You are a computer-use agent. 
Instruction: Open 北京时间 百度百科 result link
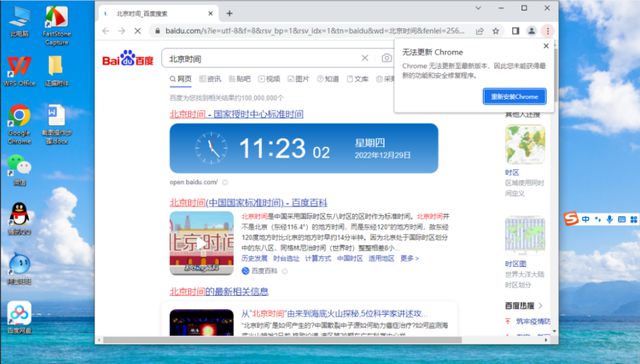248,202
